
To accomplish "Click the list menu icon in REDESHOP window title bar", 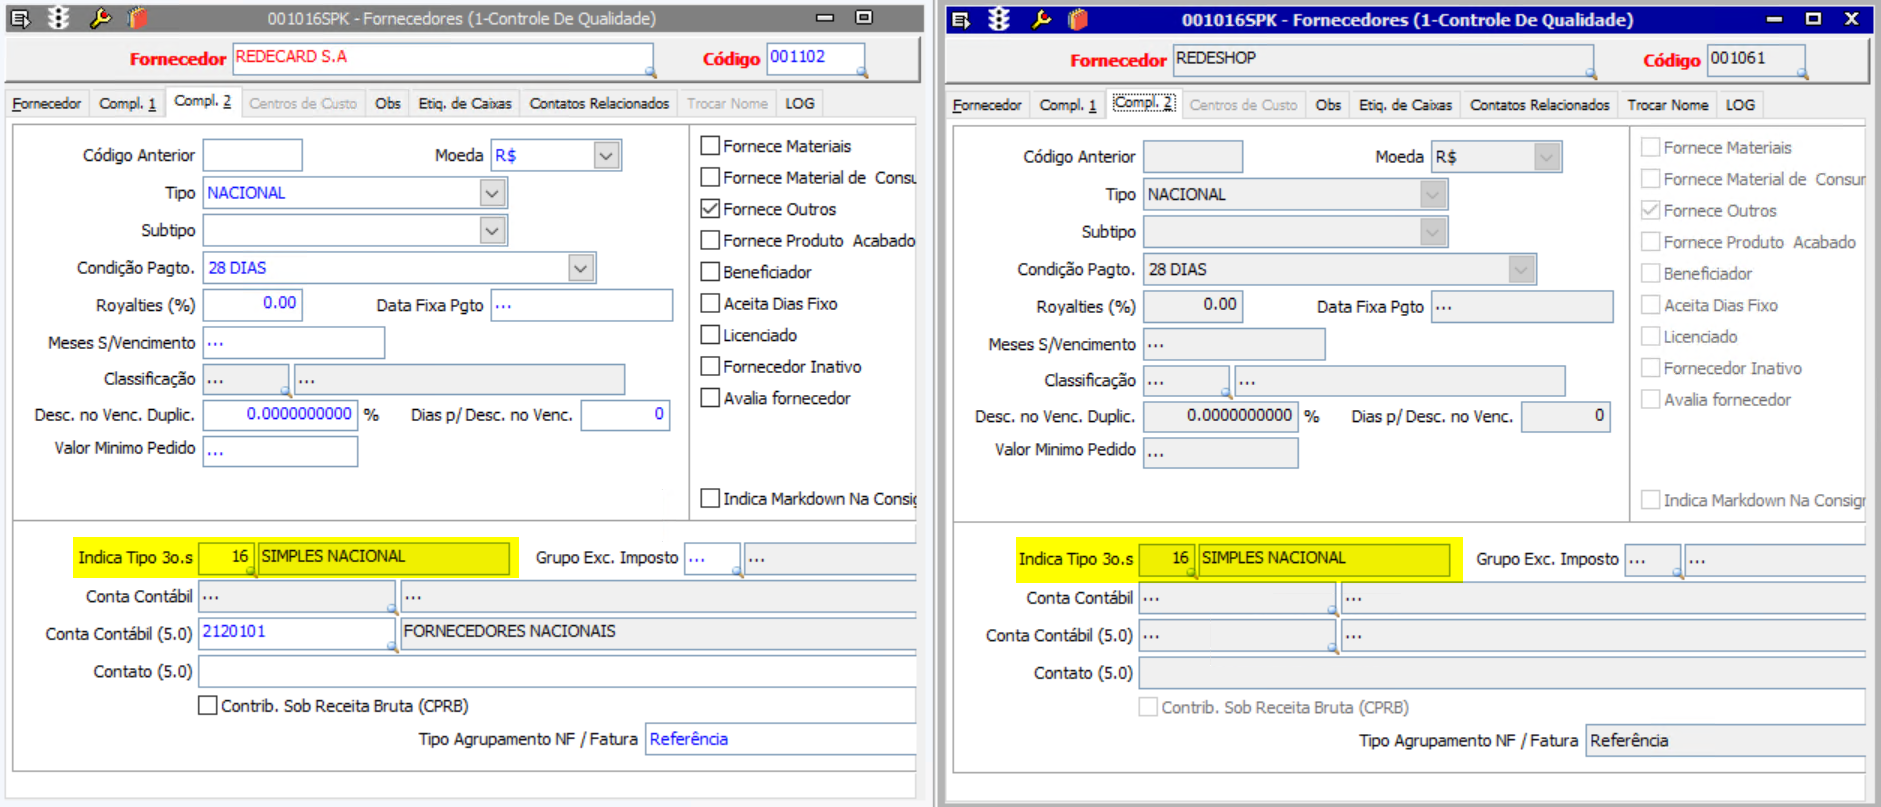I will [961, 20].
